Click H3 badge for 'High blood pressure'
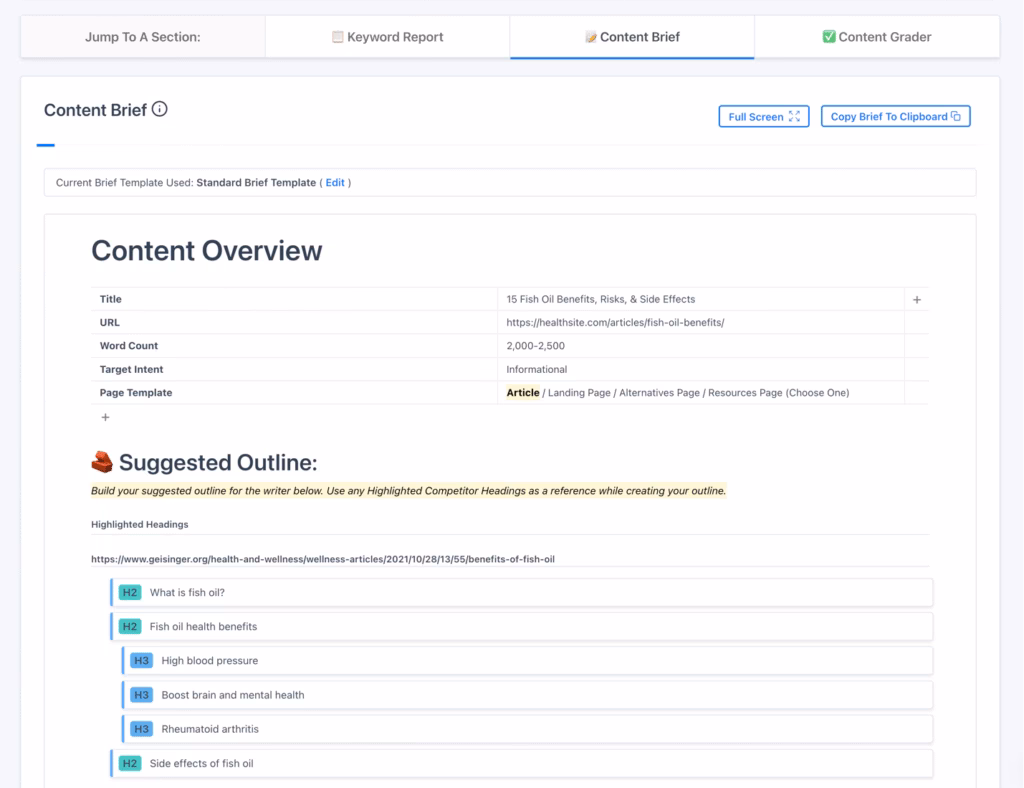The height and width of the screenshot is (788, 1024). pos(141,661)
